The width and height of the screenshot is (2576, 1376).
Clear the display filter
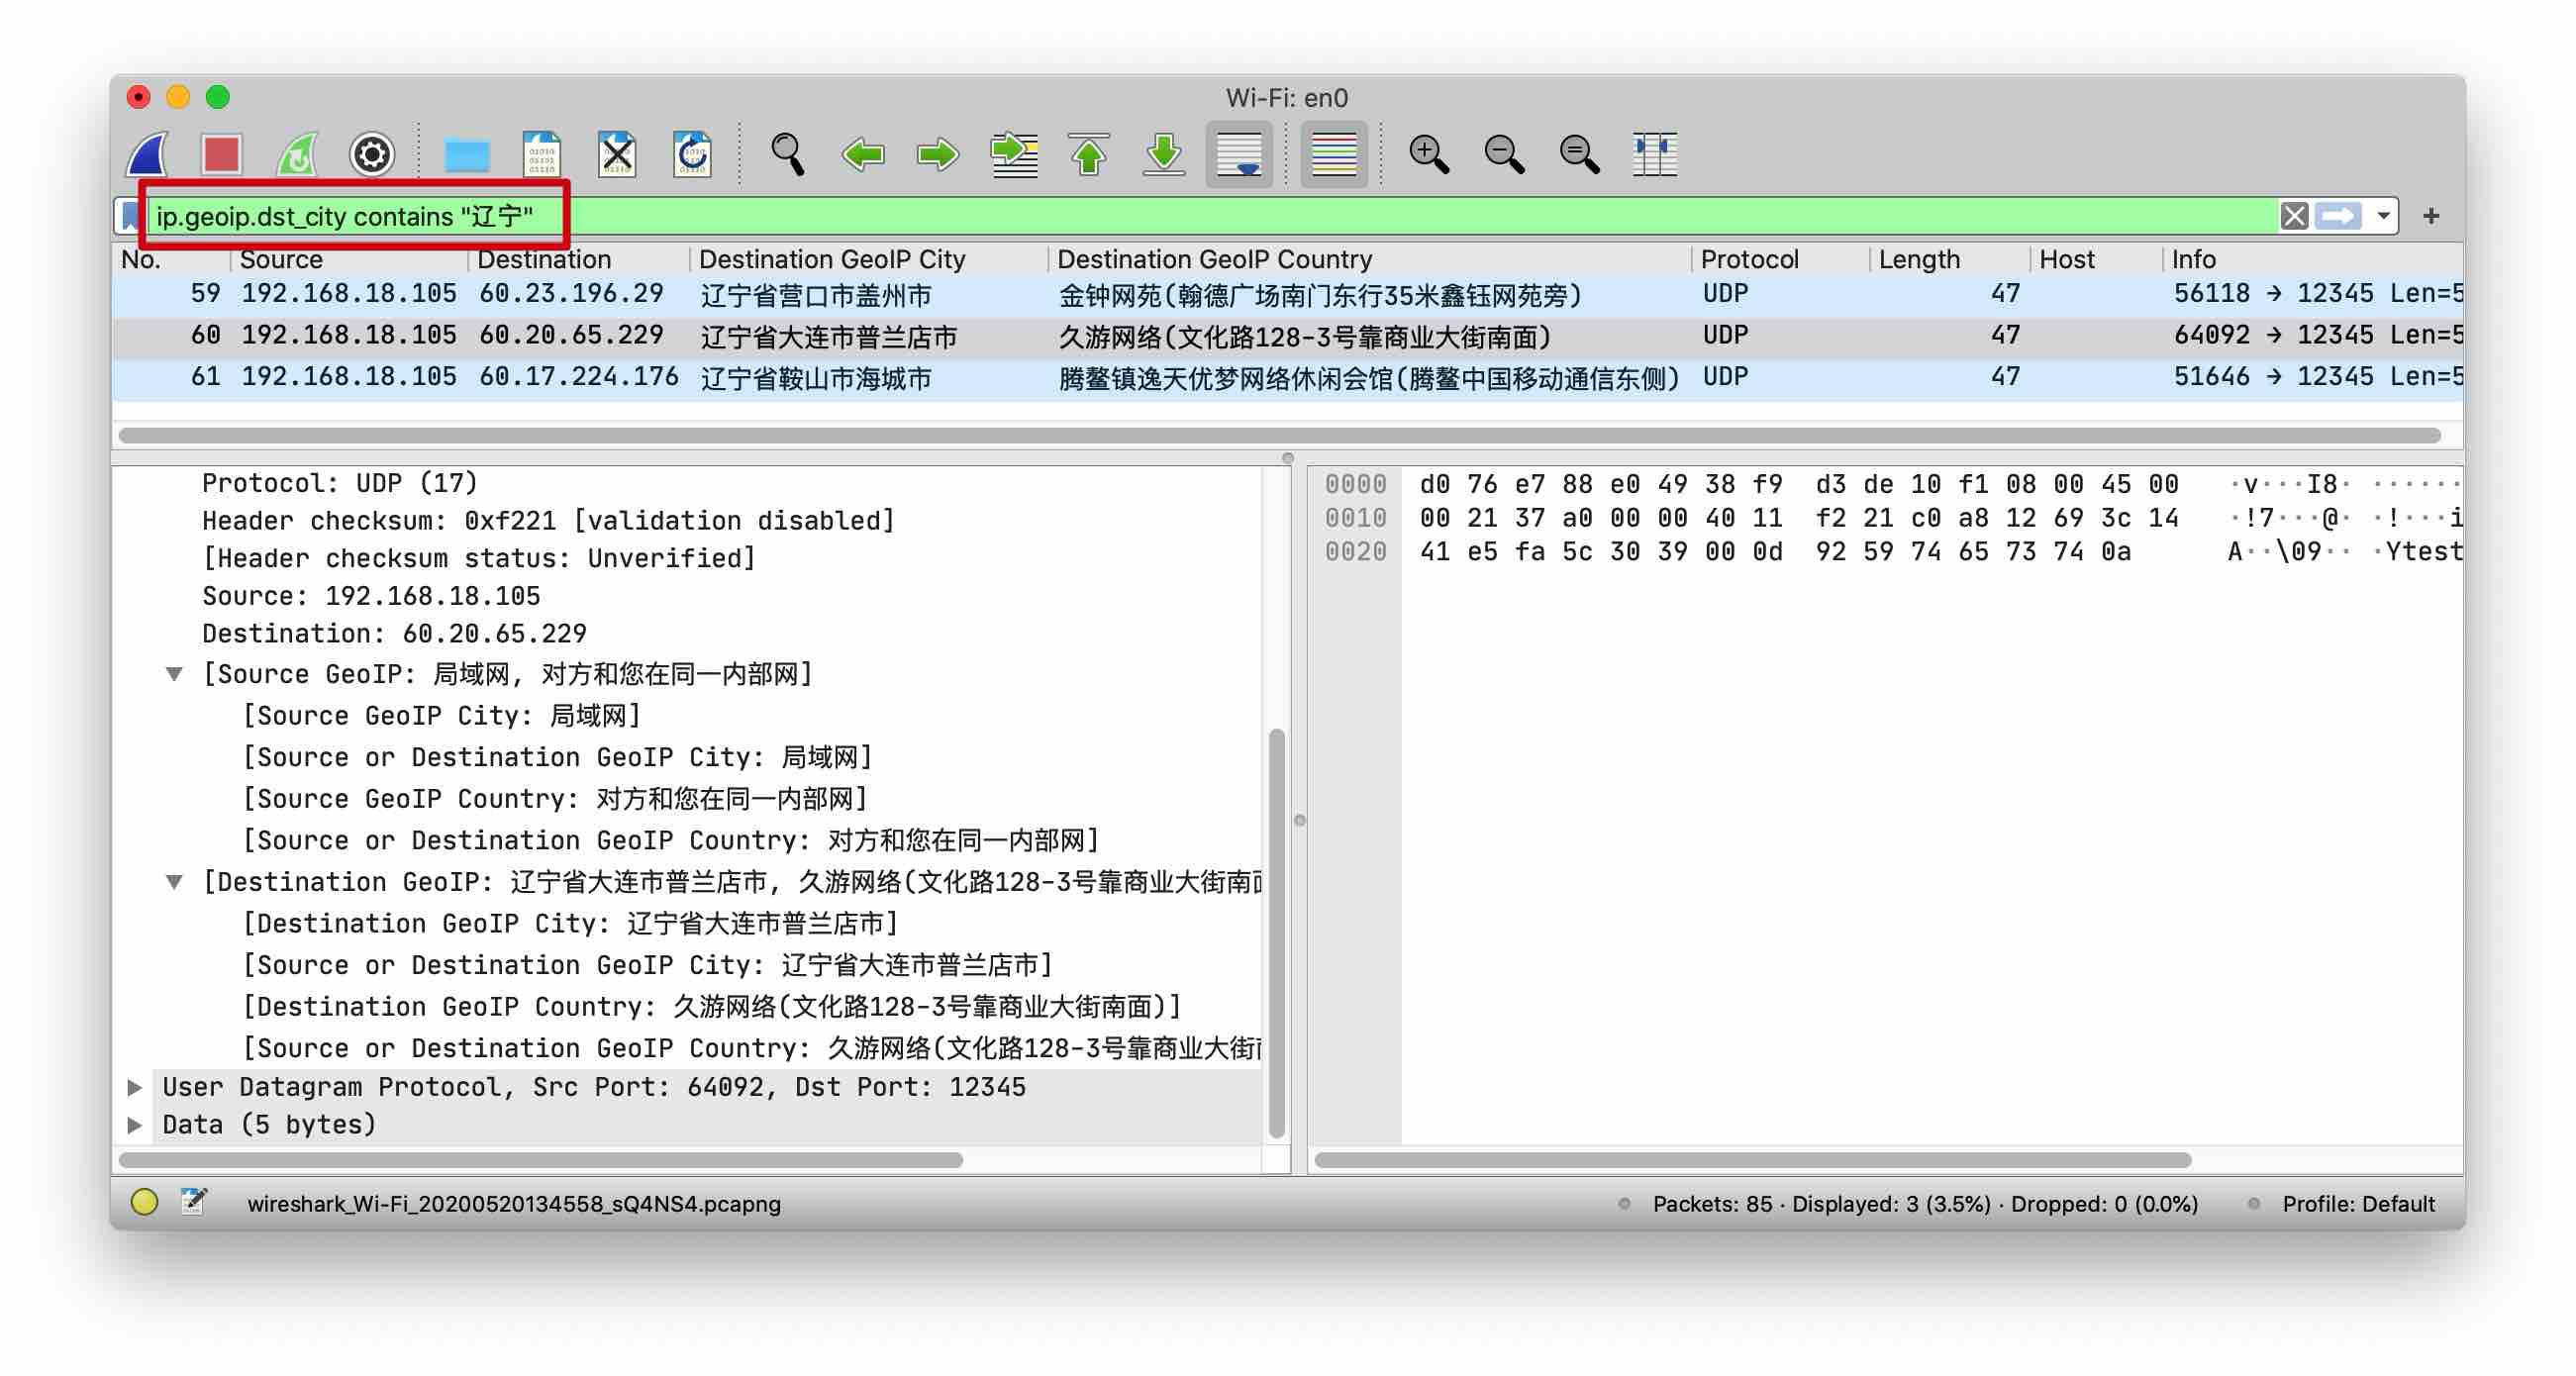click(2293, 216)
